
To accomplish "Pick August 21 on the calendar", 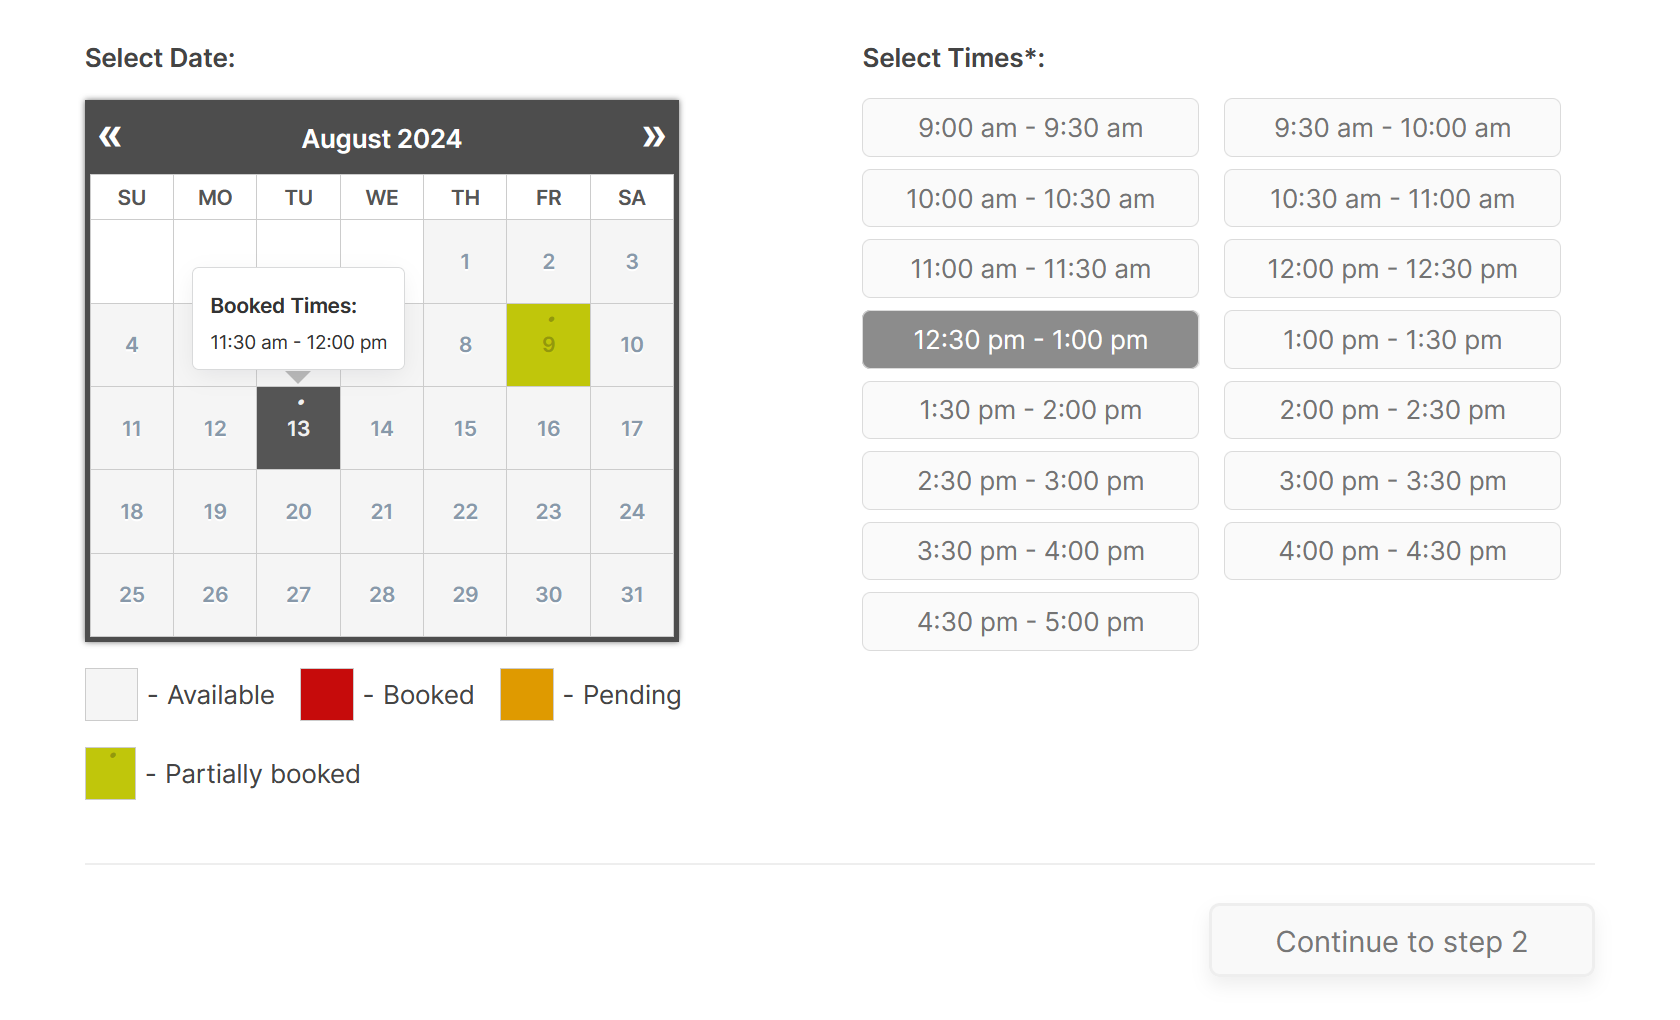I will 382,512.
